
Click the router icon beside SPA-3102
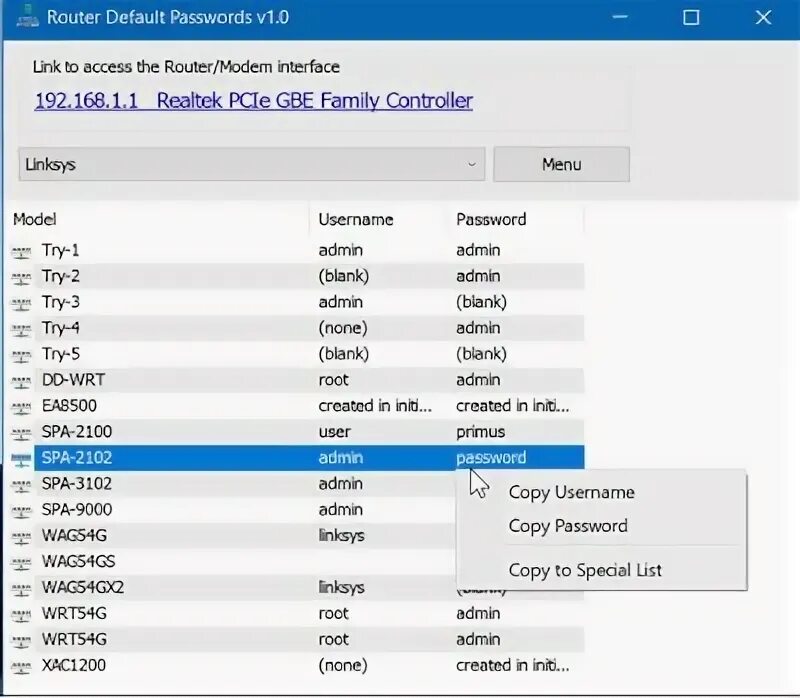[x=21, y=485]
